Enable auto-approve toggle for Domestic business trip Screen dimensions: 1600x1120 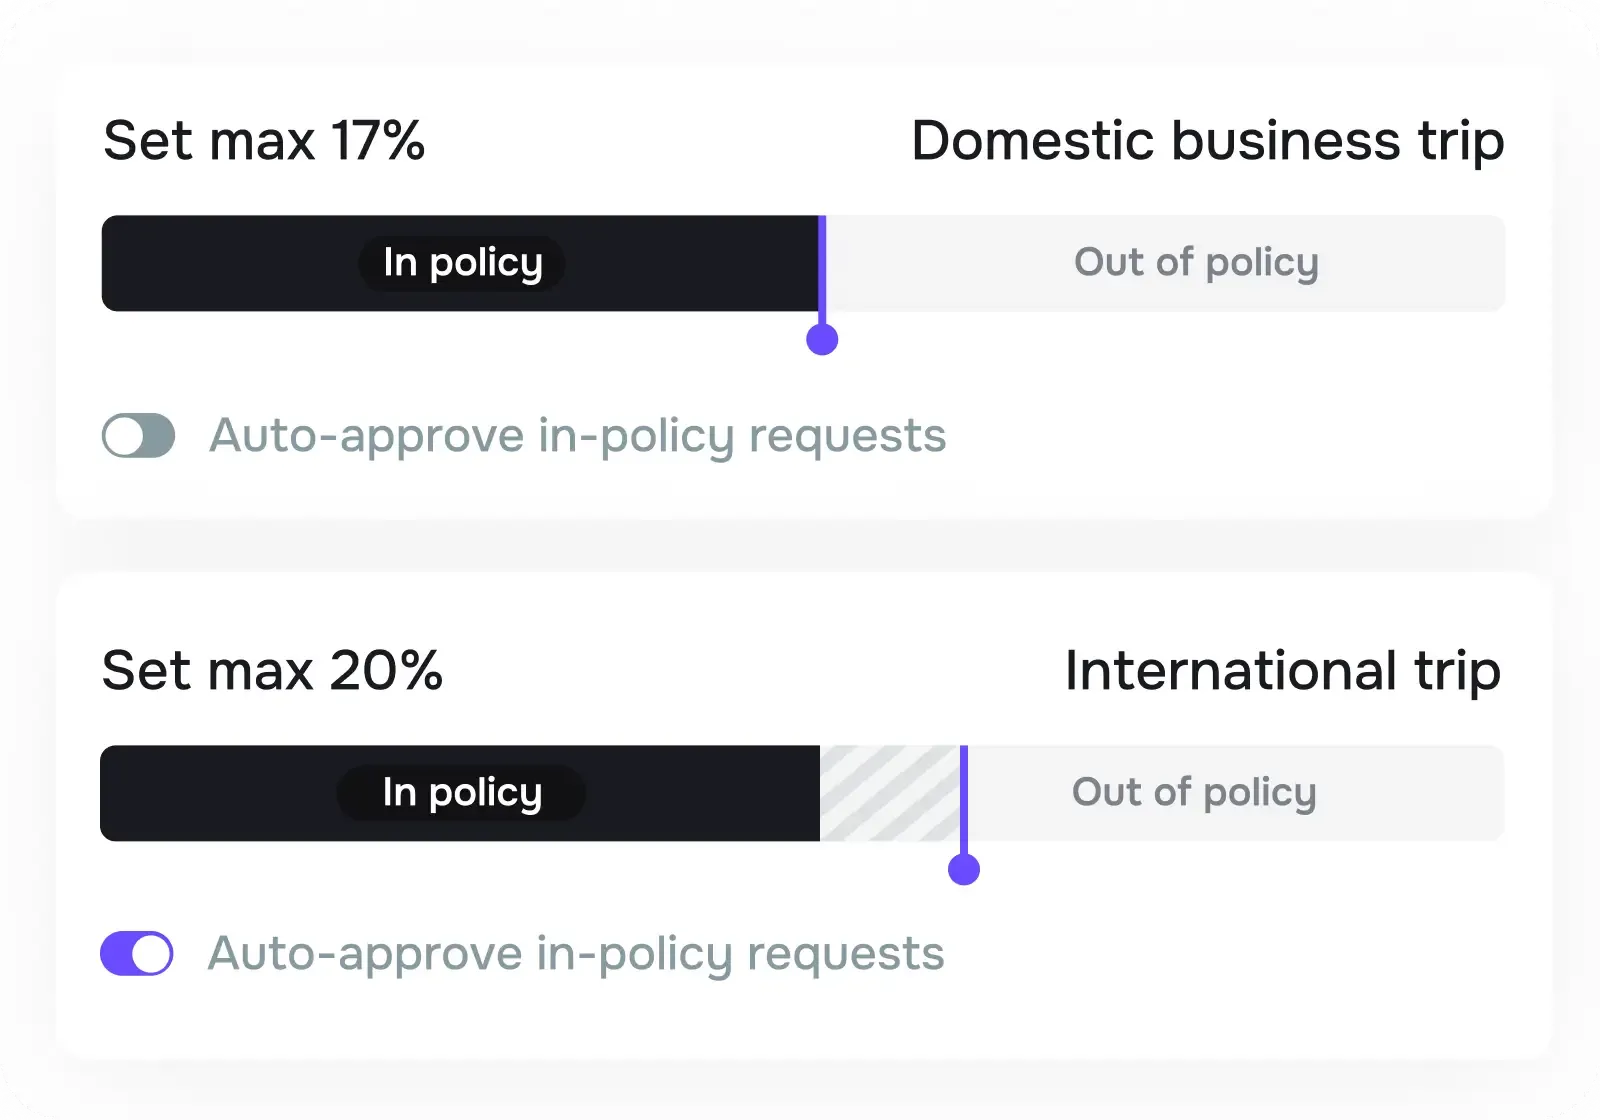(139, 436)
